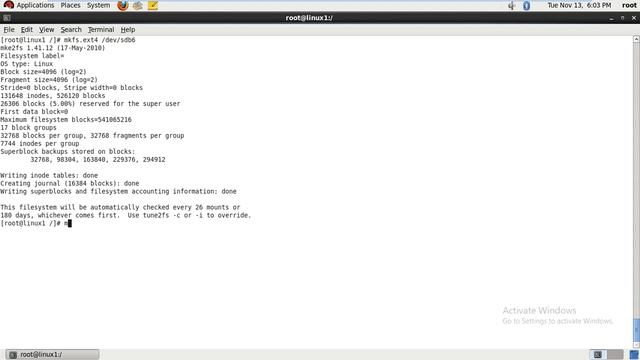
Task: Open the Search menu in terminal
Action: 71,29
